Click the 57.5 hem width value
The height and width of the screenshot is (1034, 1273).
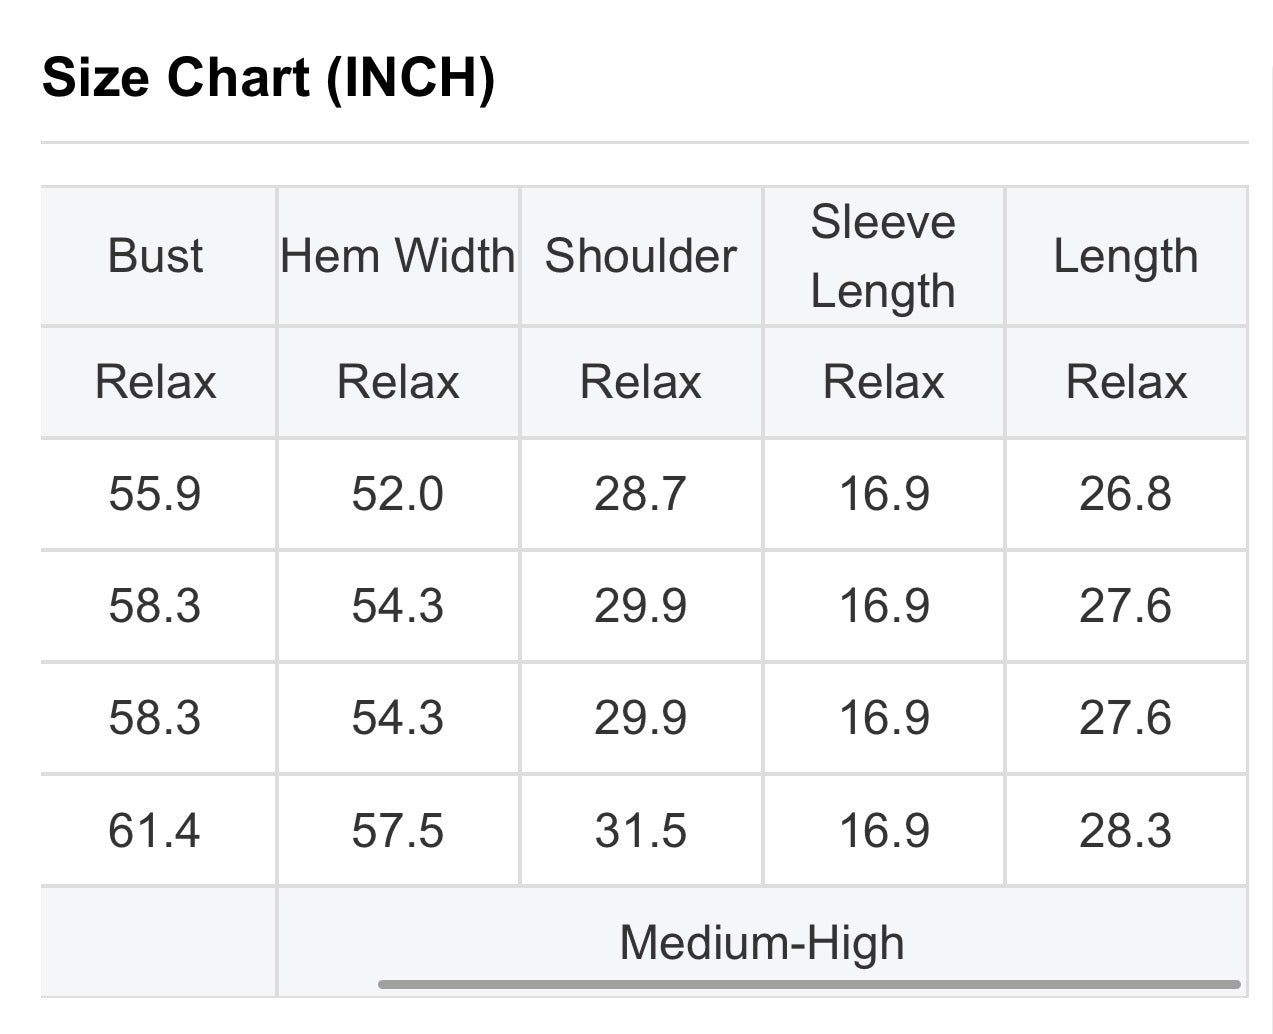pos(398,831)
